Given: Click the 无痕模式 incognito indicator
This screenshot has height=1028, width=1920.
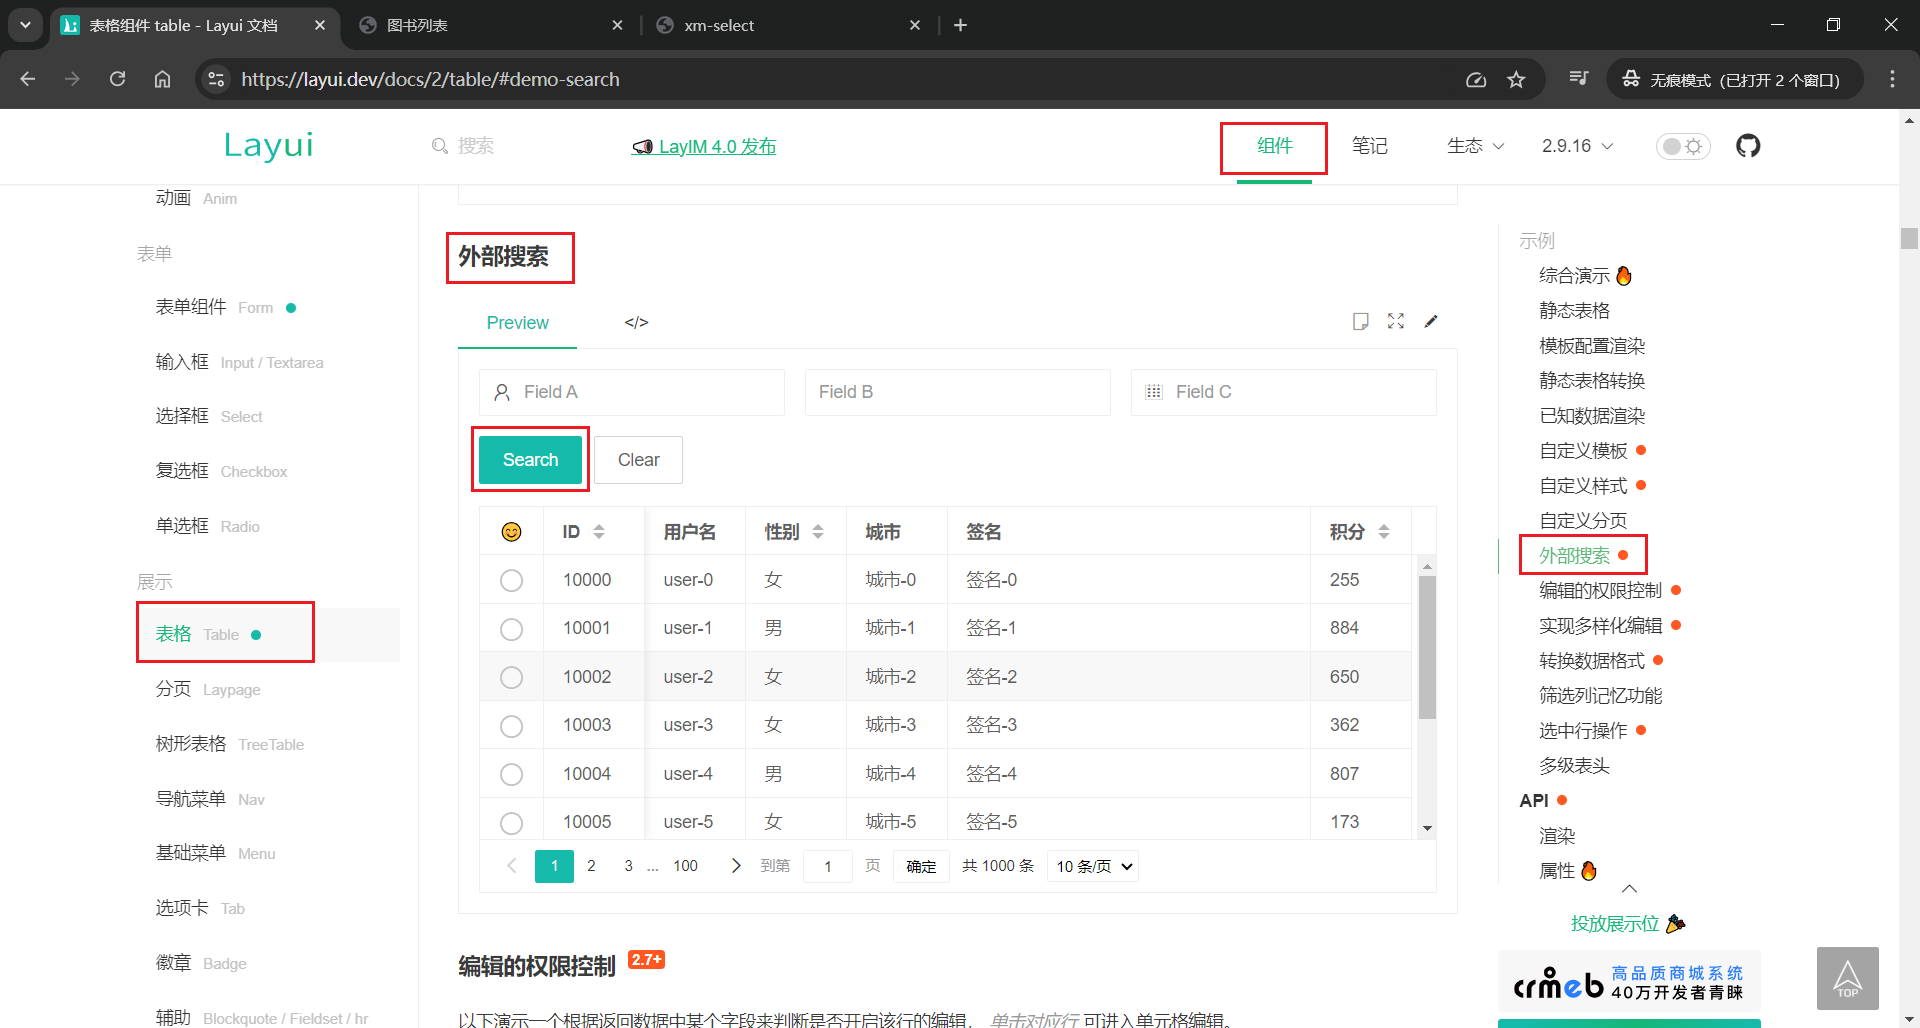Looking at the screenshot, I should click(1735, 80).
